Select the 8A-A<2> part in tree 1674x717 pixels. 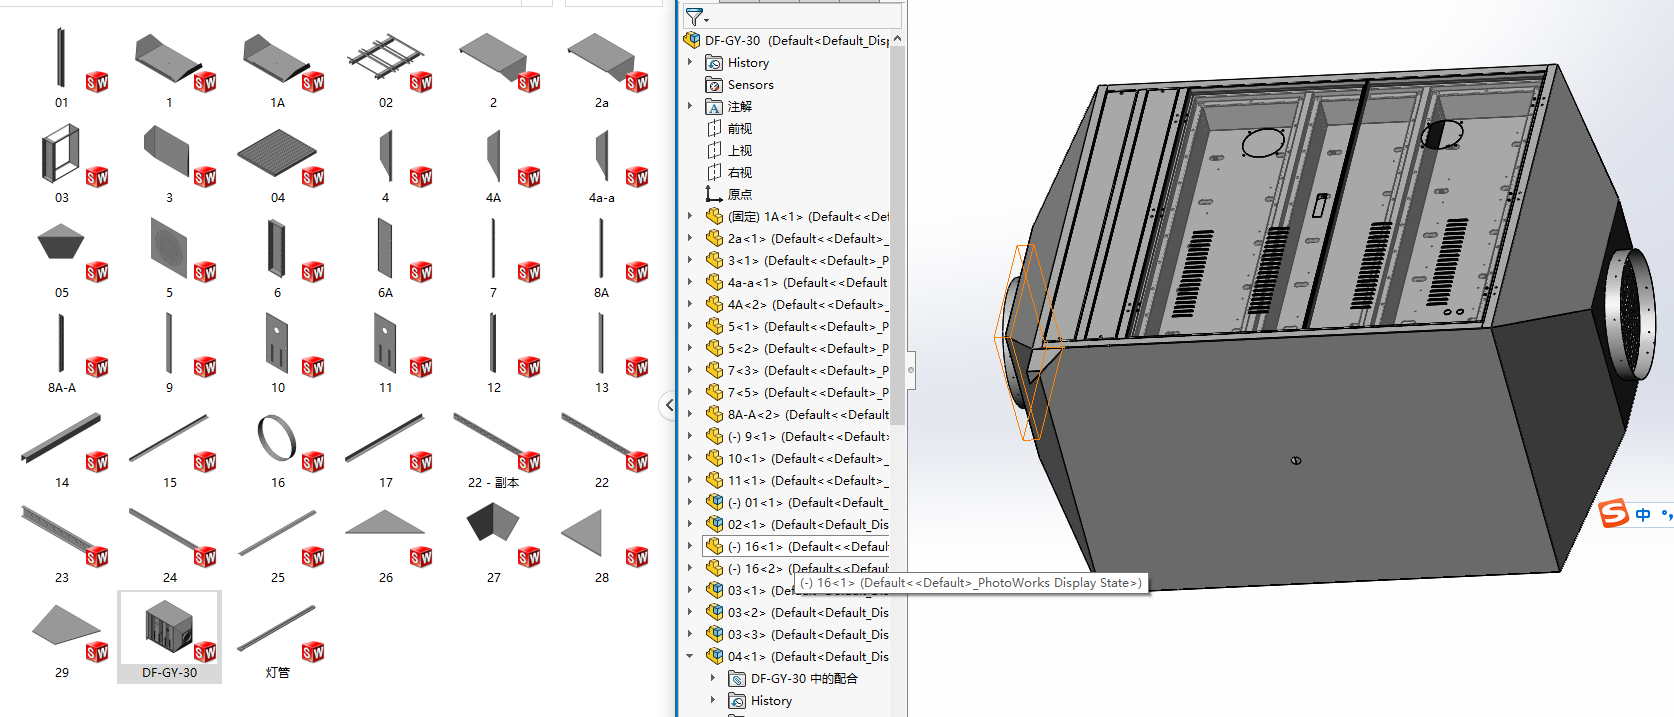pyautogui.click(x=807, y=415)
